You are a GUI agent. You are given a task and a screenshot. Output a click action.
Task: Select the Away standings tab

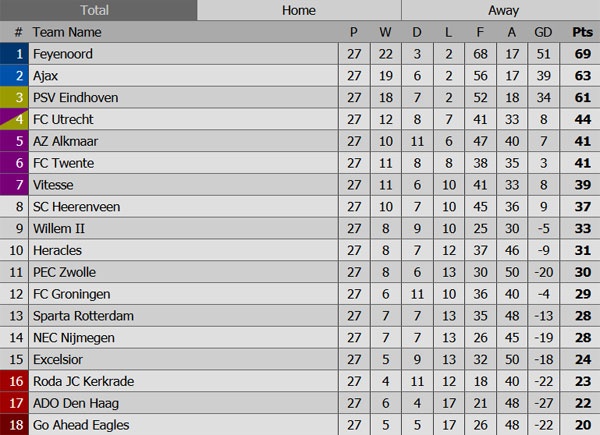pos(502,10)
